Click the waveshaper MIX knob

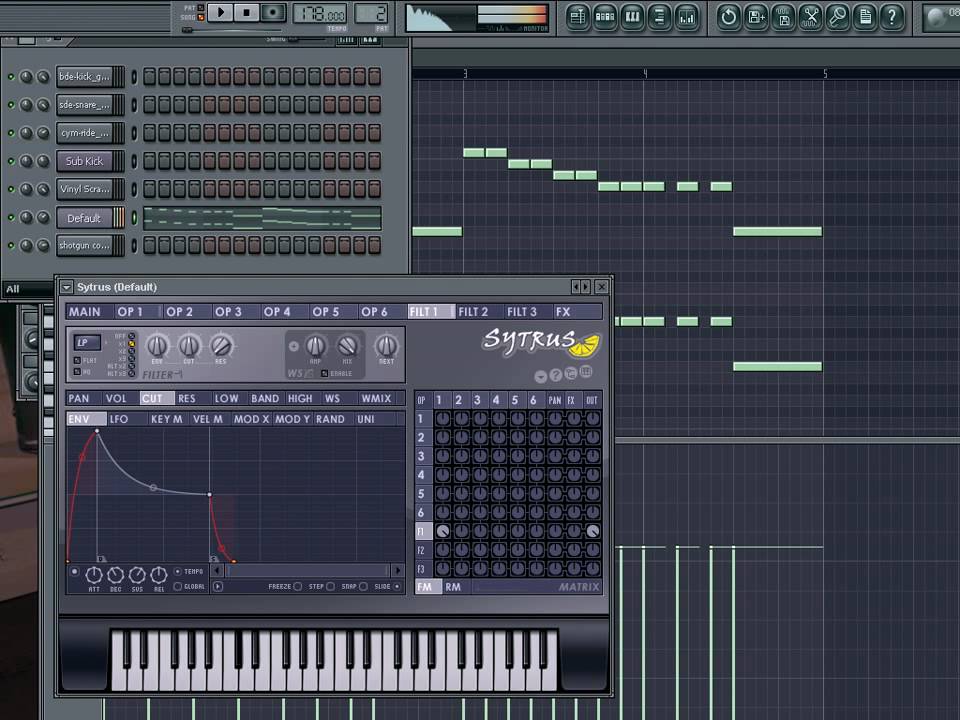point(347,346)
